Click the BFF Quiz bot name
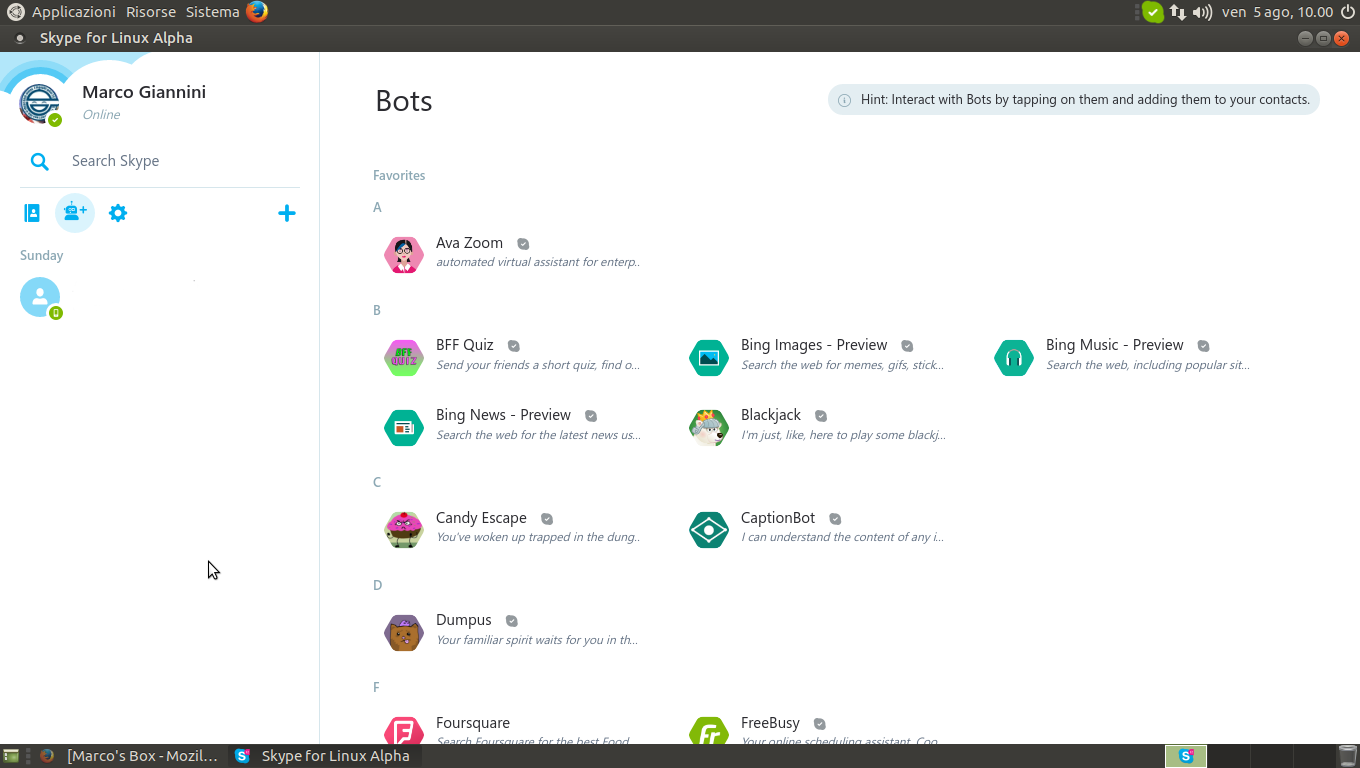 click(x=465, y=345)
